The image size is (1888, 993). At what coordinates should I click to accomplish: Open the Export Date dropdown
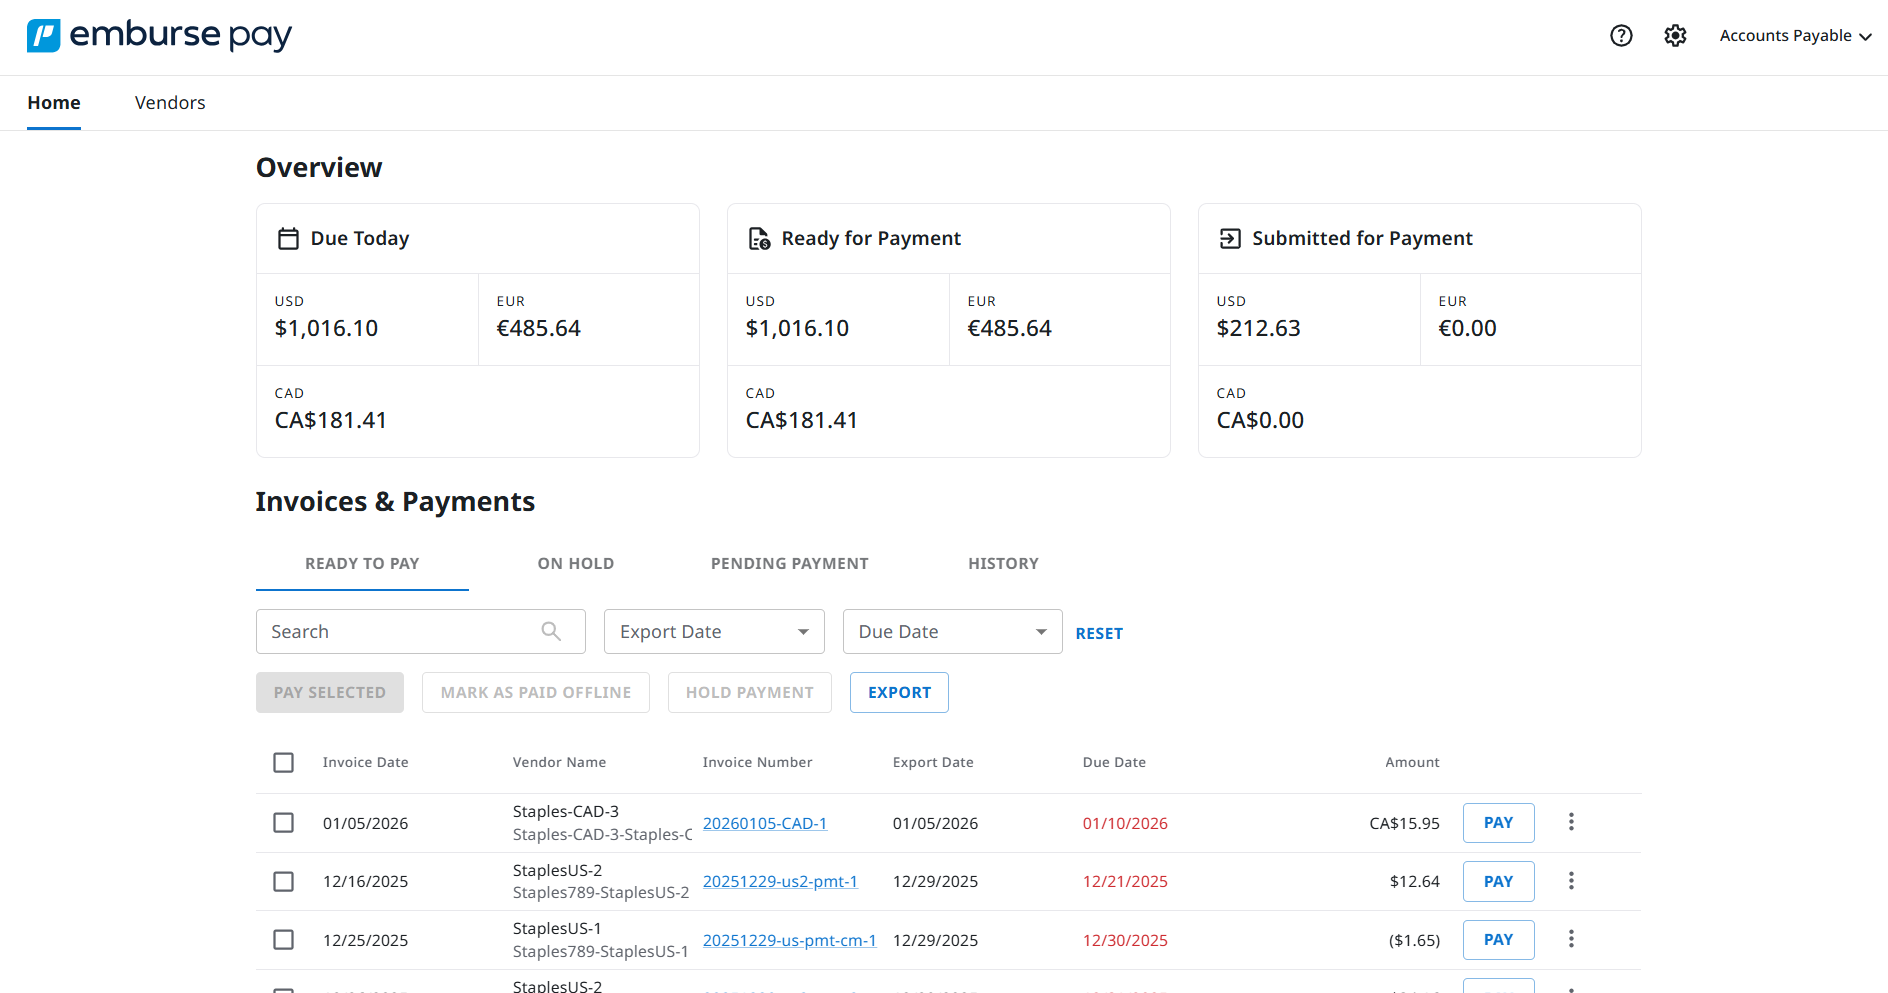[713, 631]
